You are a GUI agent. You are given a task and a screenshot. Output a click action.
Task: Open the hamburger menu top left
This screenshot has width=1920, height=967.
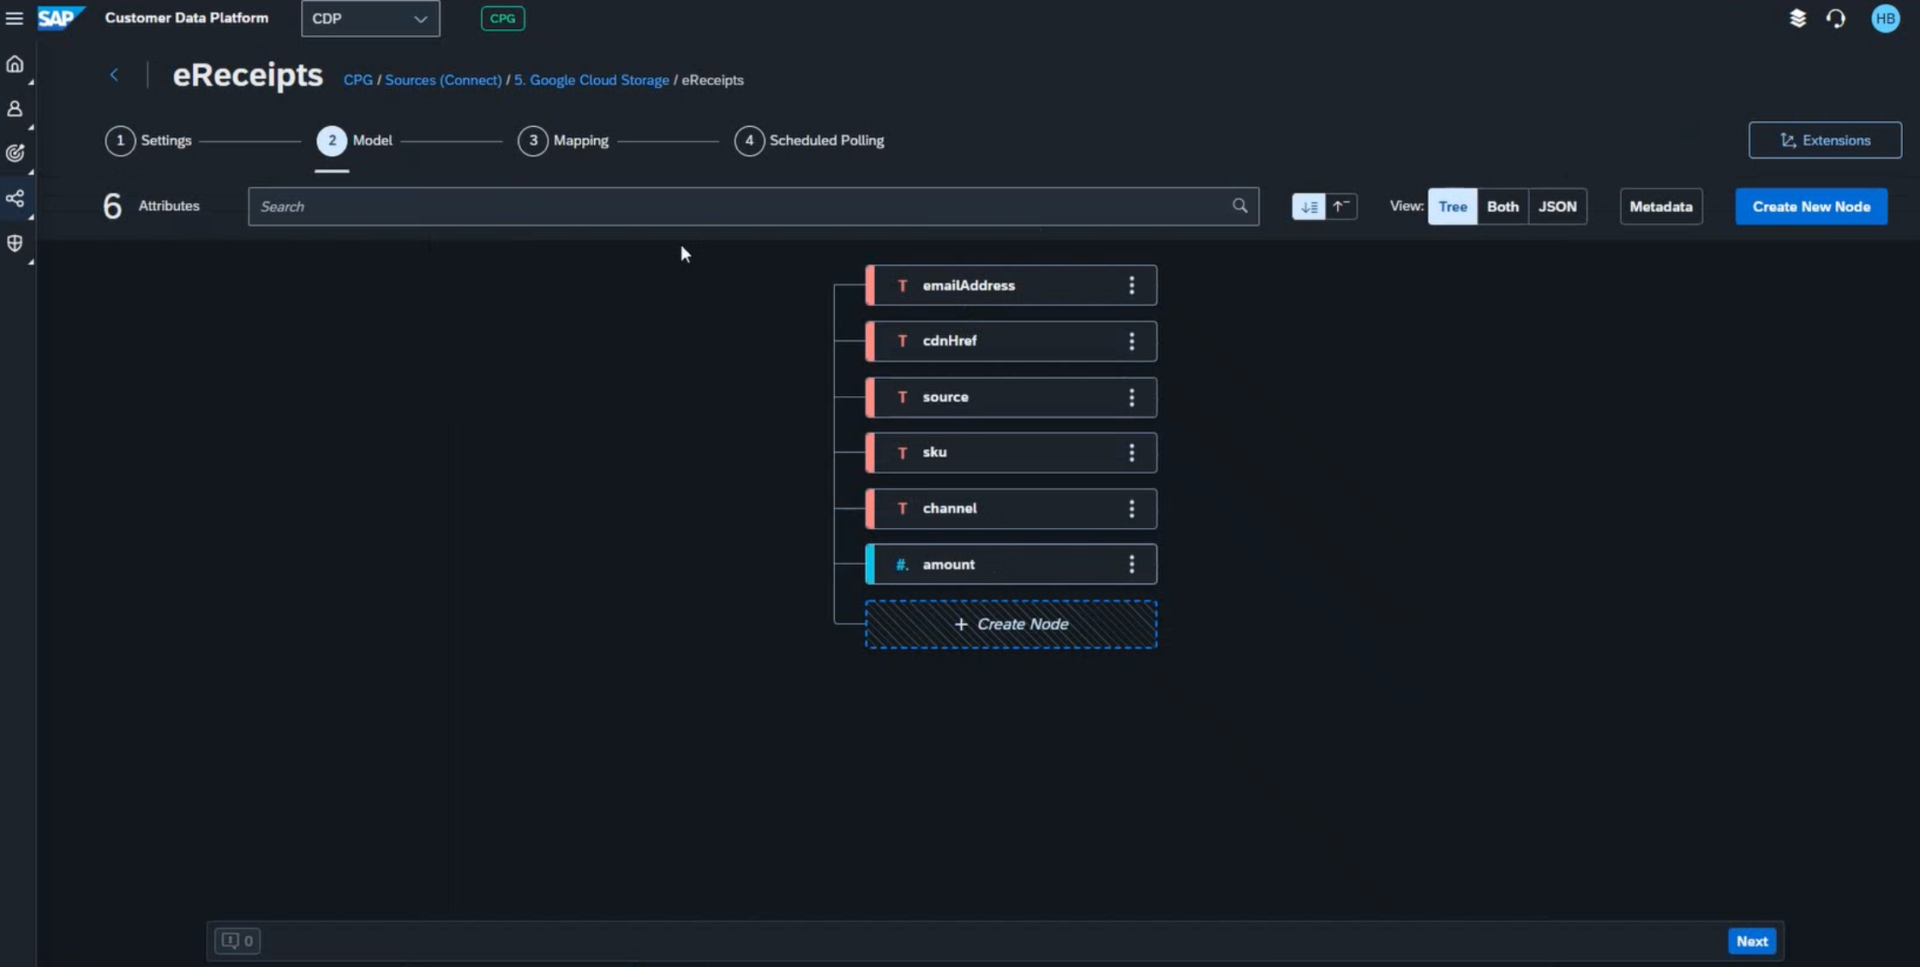(15, 18)
